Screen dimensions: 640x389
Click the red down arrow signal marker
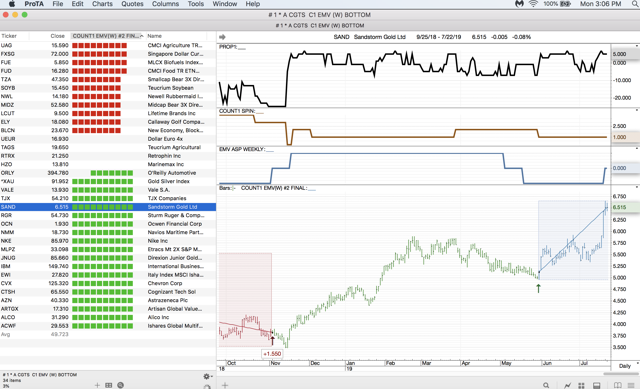pos(273,340)
